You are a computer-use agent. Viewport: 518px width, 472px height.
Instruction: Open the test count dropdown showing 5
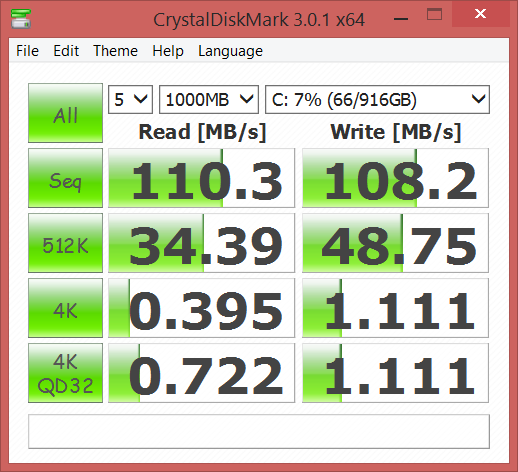click(x=130, y=99)
